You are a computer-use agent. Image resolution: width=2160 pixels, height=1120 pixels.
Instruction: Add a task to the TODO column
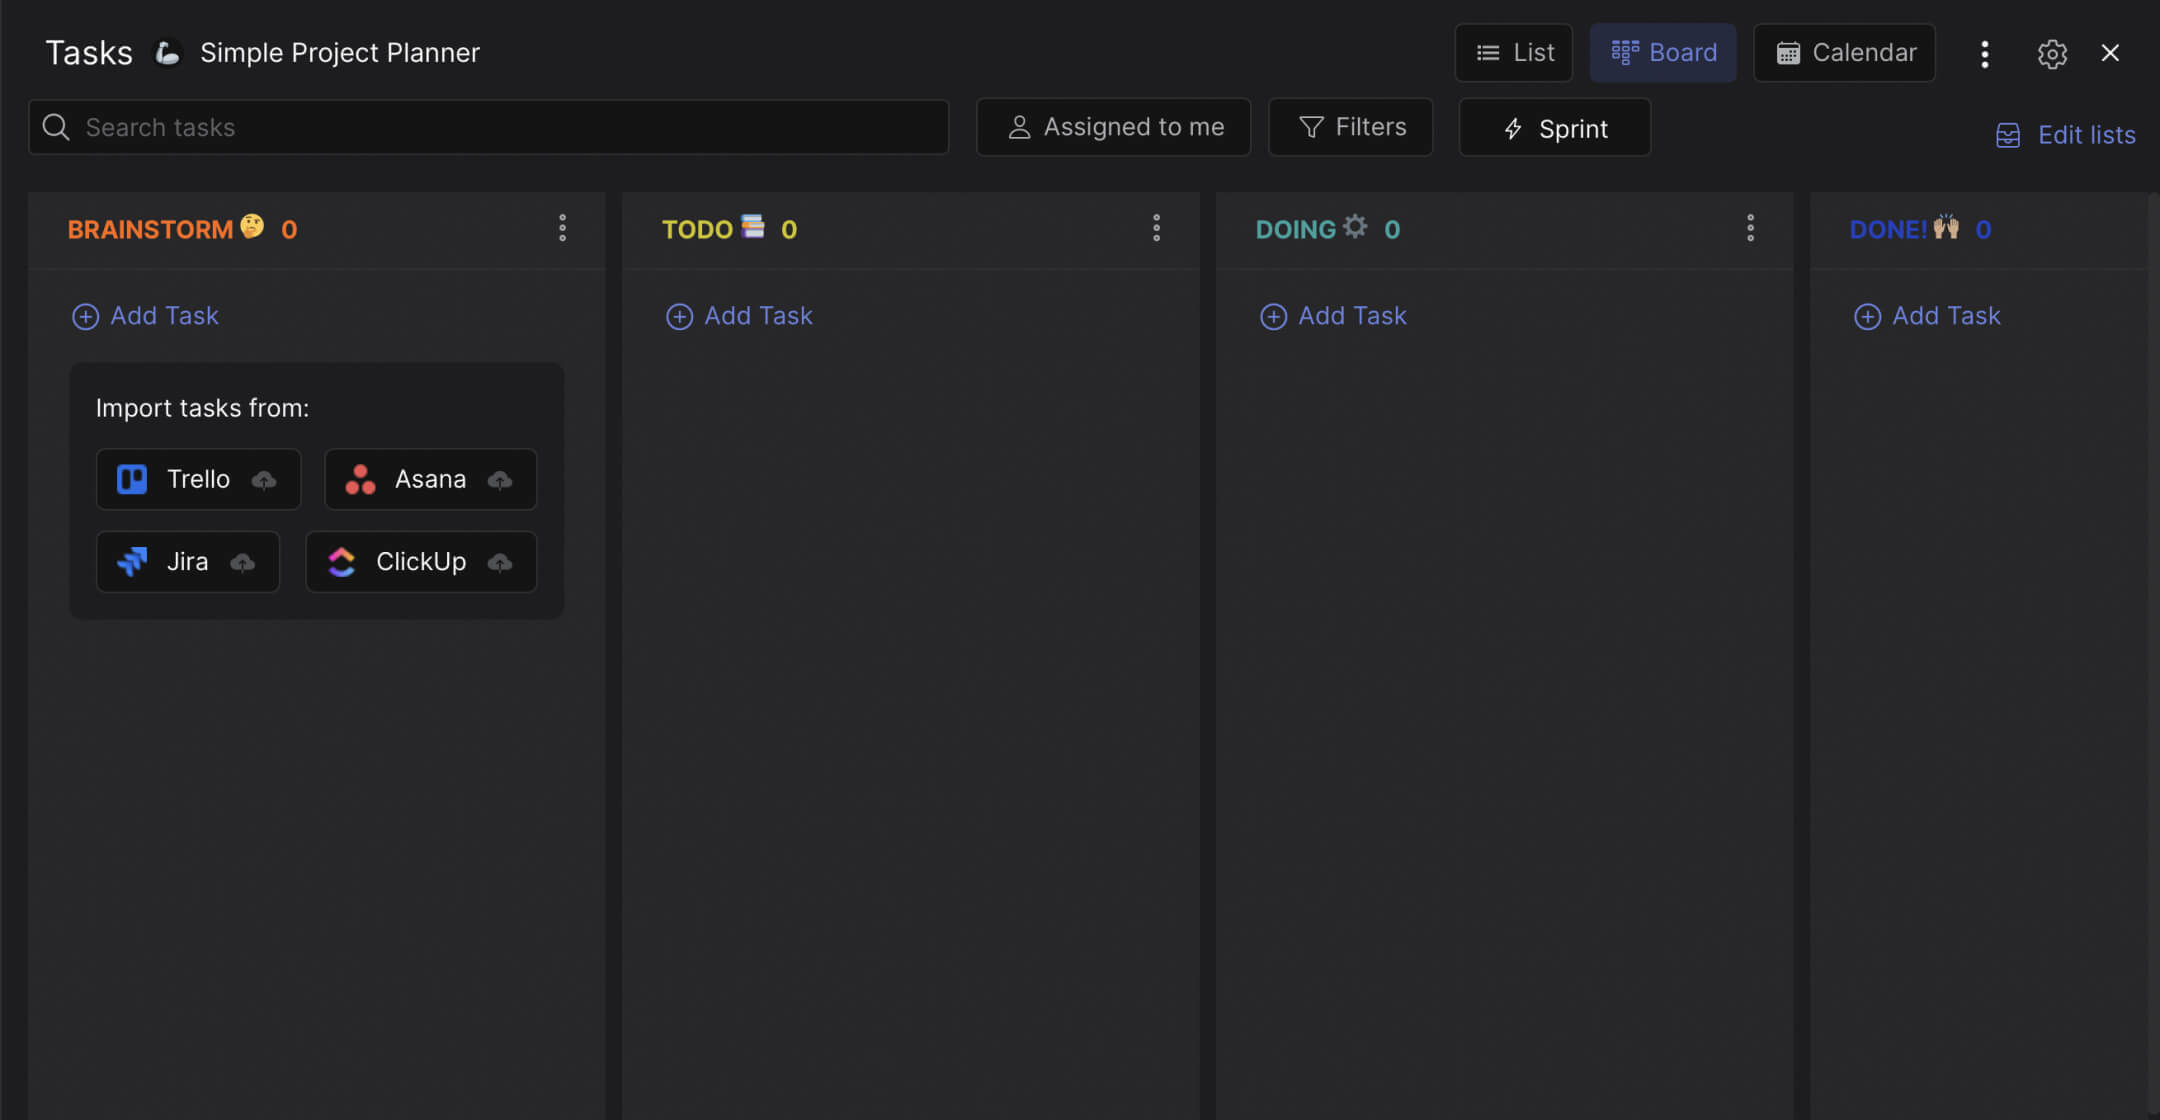(x=738, y=315)
